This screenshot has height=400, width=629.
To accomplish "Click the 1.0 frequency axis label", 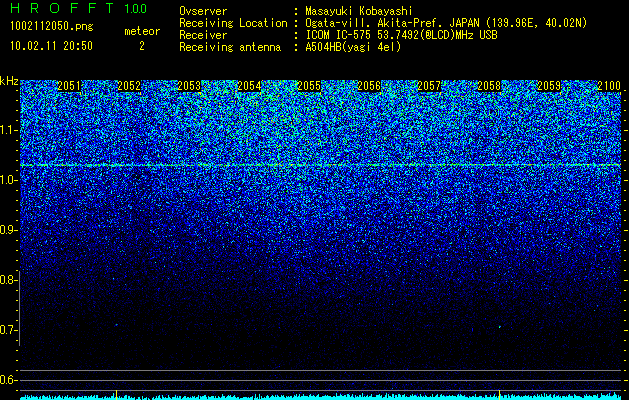I will pyautogui.click(x=9, y=180).
